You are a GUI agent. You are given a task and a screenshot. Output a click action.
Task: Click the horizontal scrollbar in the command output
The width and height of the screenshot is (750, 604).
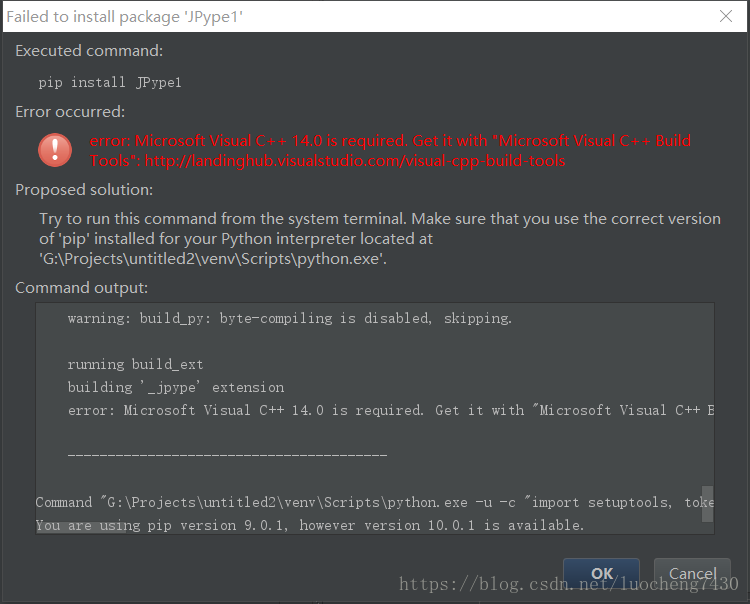click(80, 528)
